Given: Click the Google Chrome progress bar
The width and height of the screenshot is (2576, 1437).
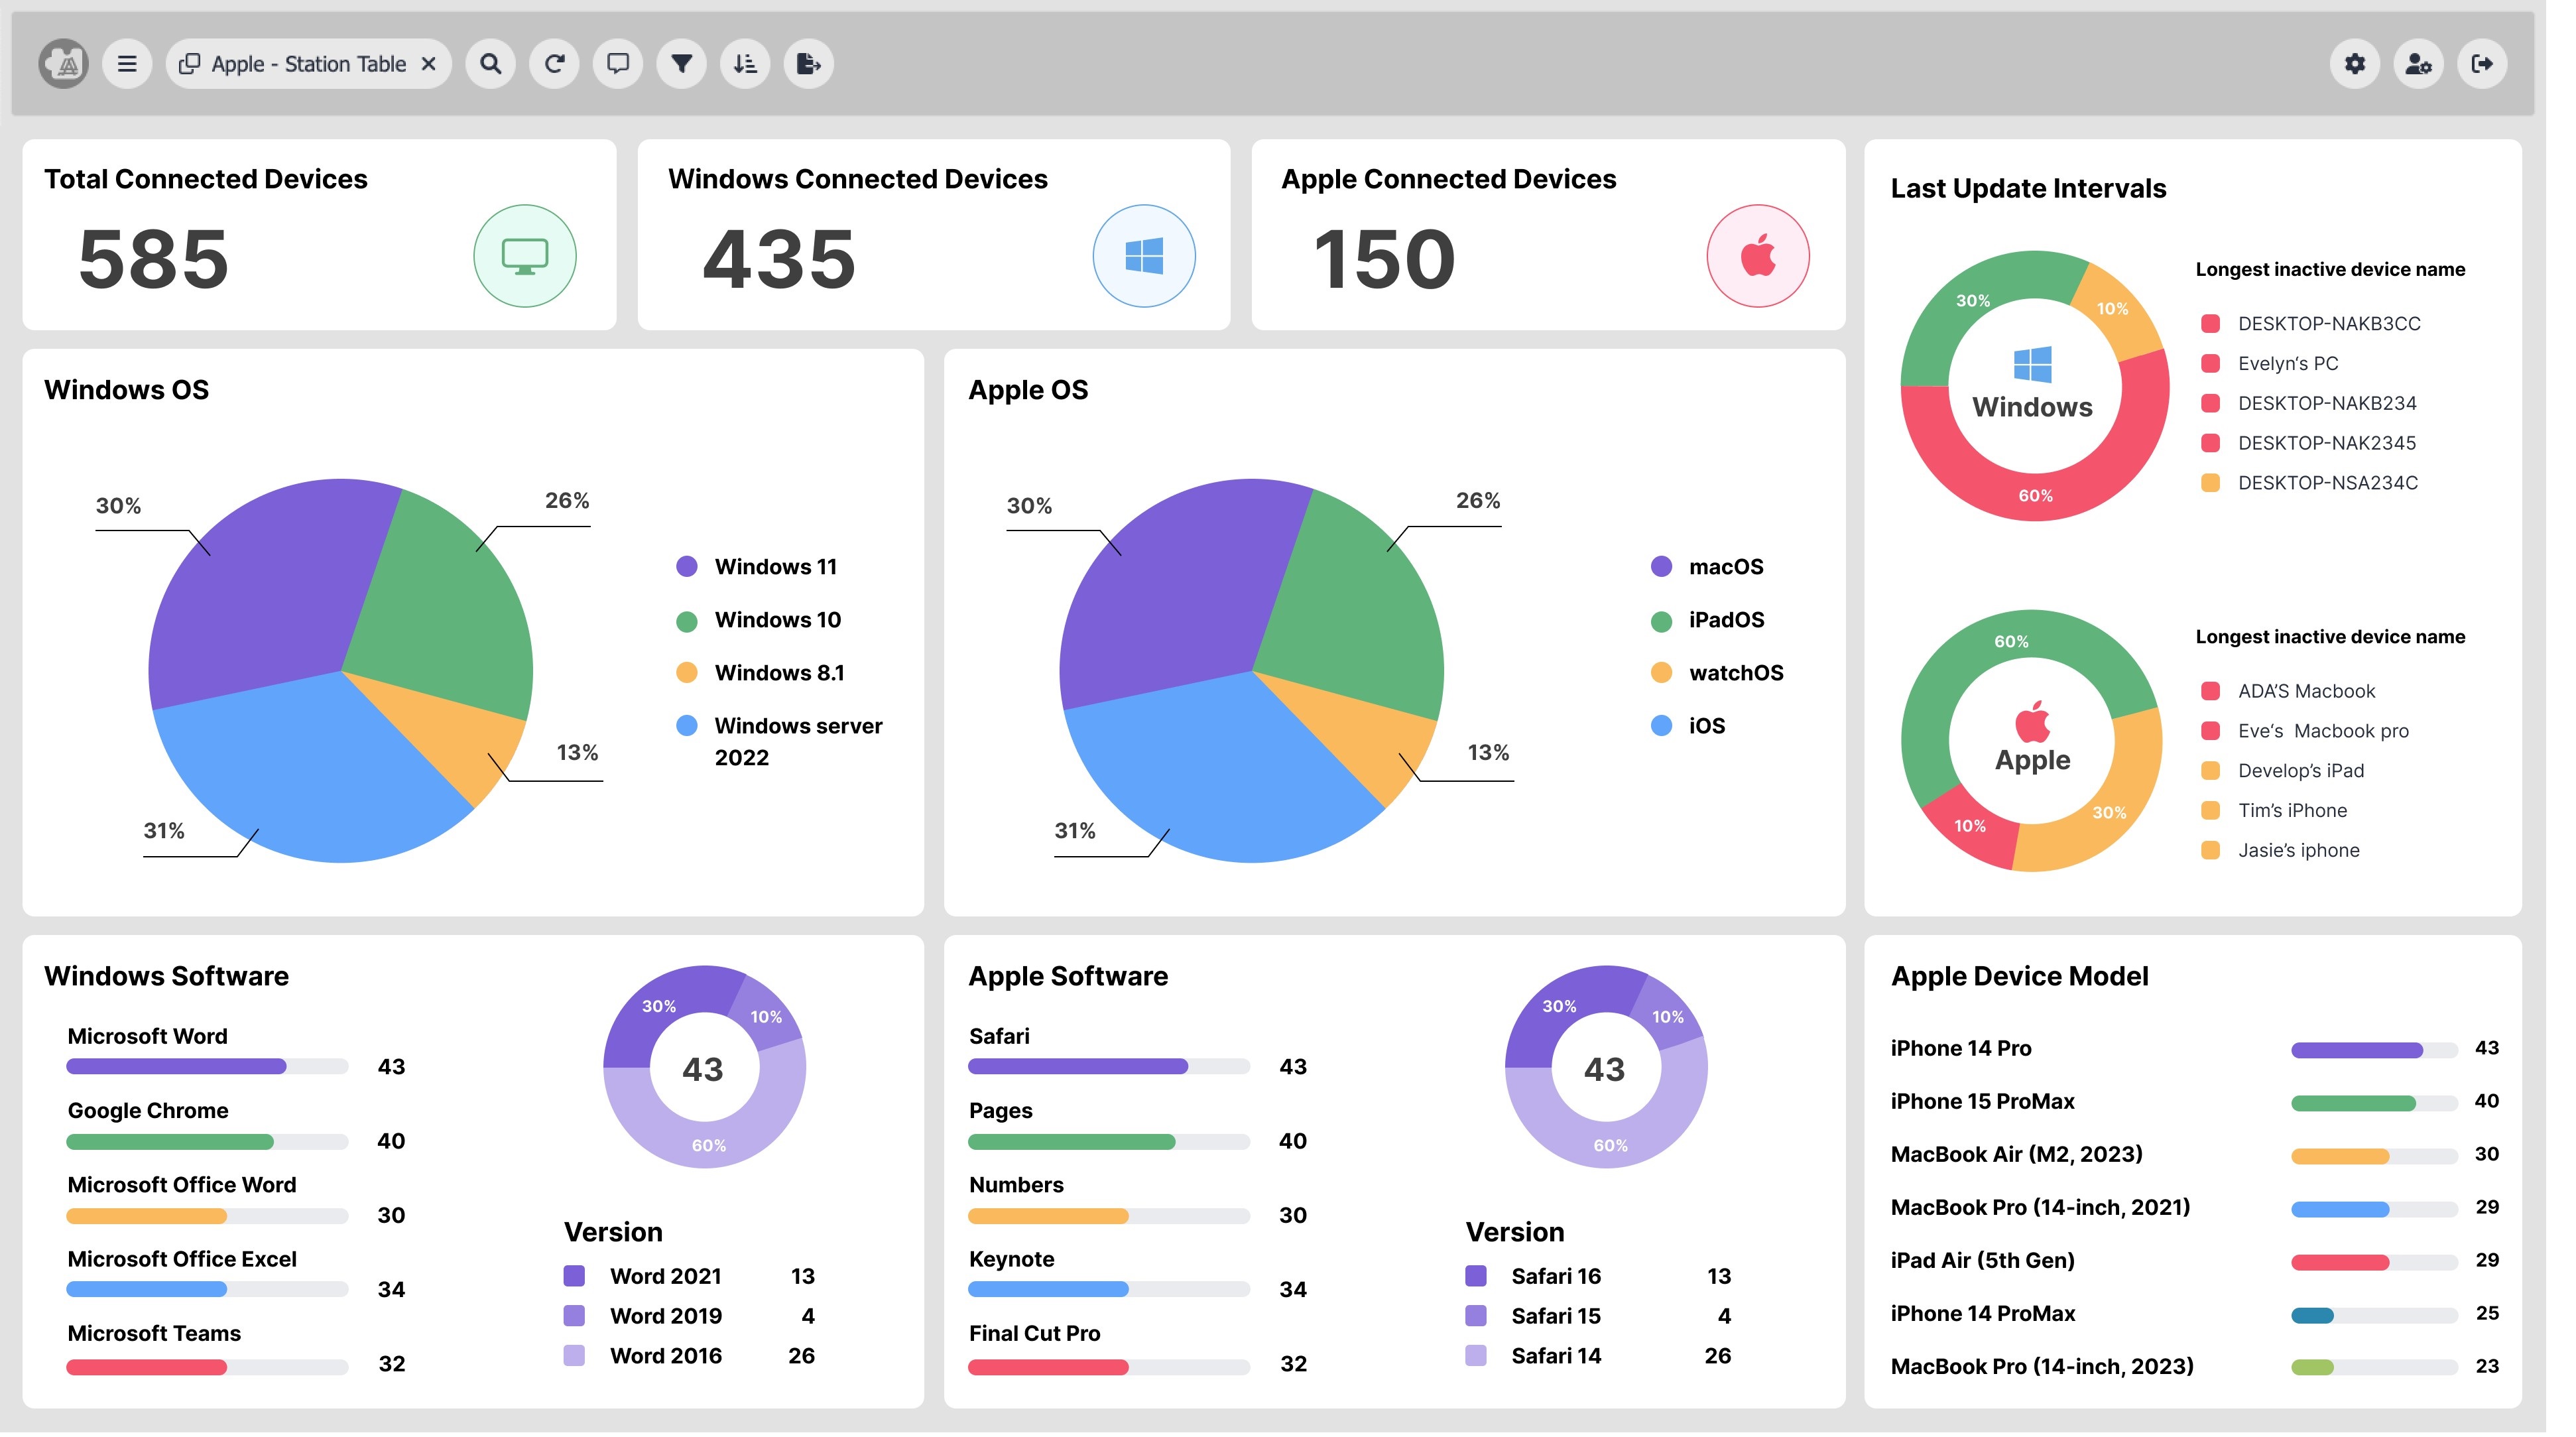Looking at the screenshot, I should point(207,1143).
